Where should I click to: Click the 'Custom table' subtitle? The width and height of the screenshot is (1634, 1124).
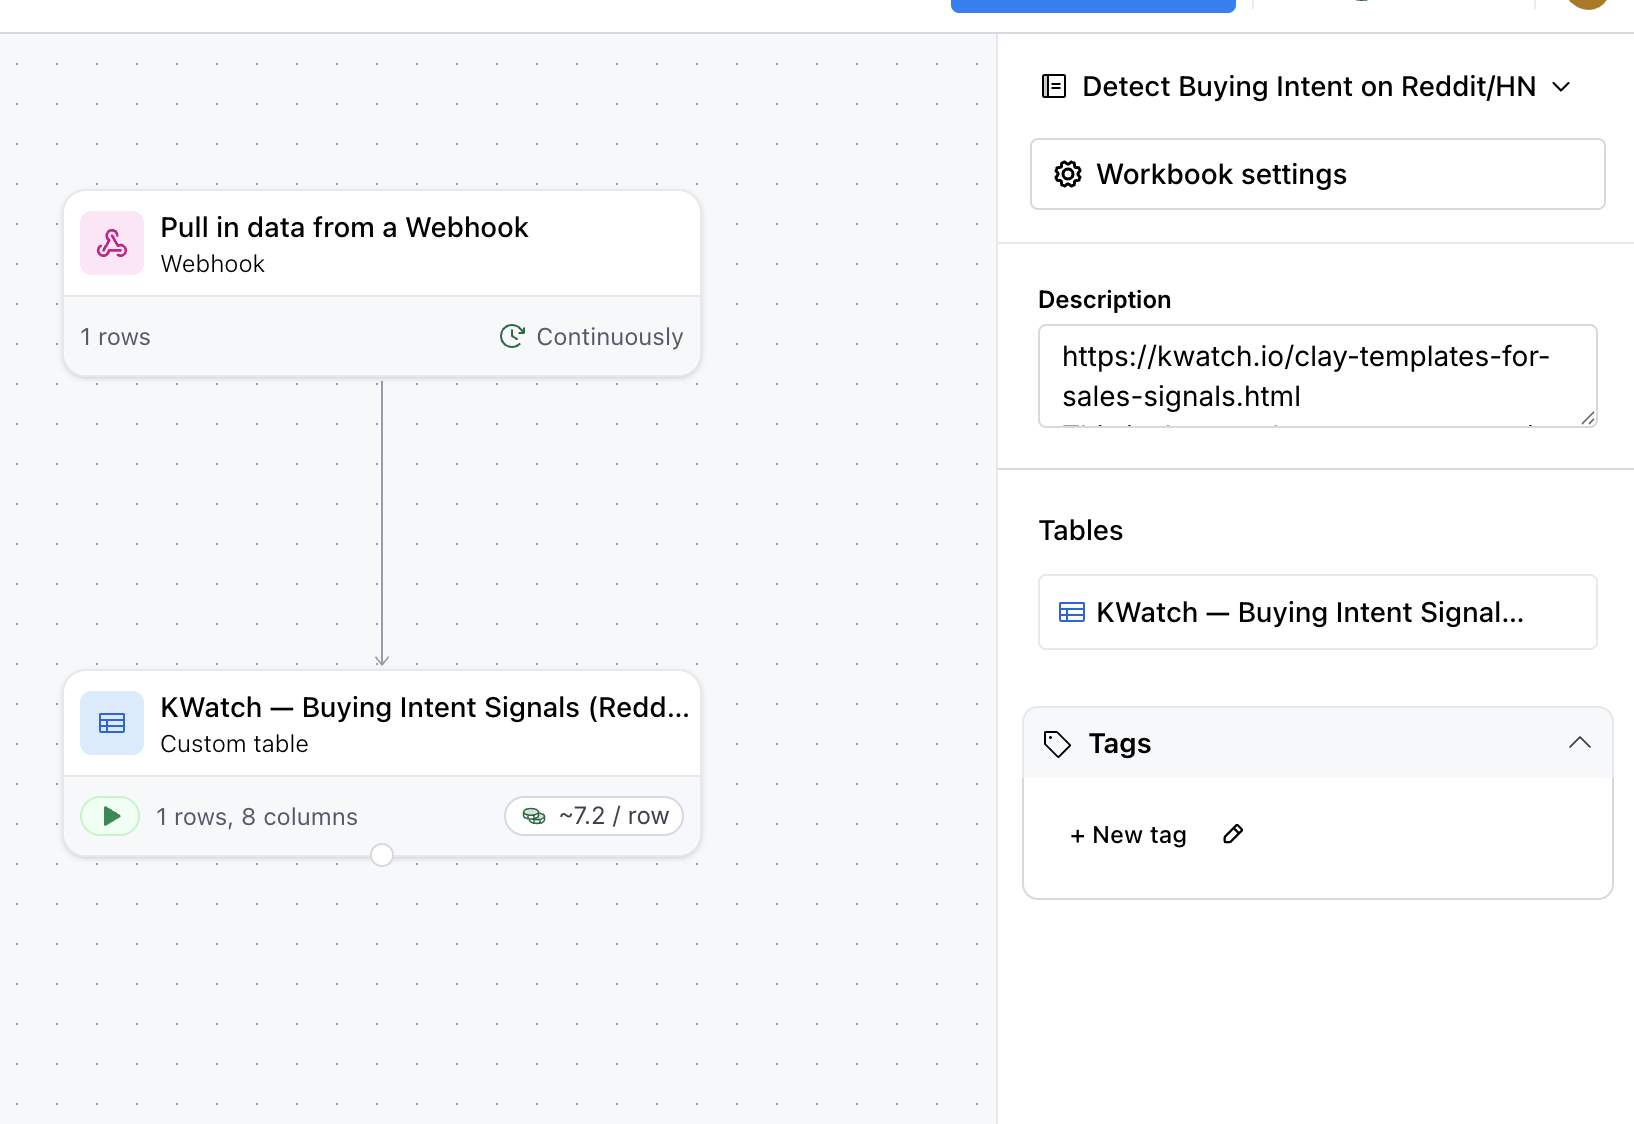point(234,744)
